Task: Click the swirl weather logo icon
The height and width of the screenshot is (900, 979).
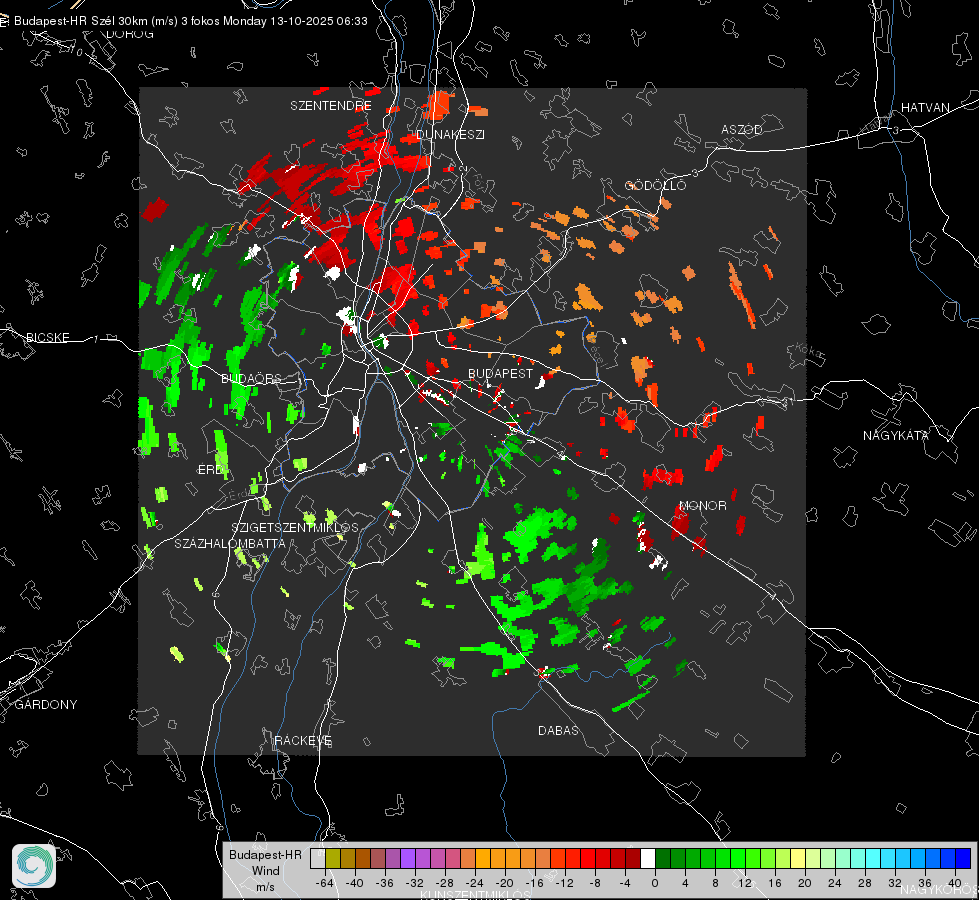Action: point(34,866)
